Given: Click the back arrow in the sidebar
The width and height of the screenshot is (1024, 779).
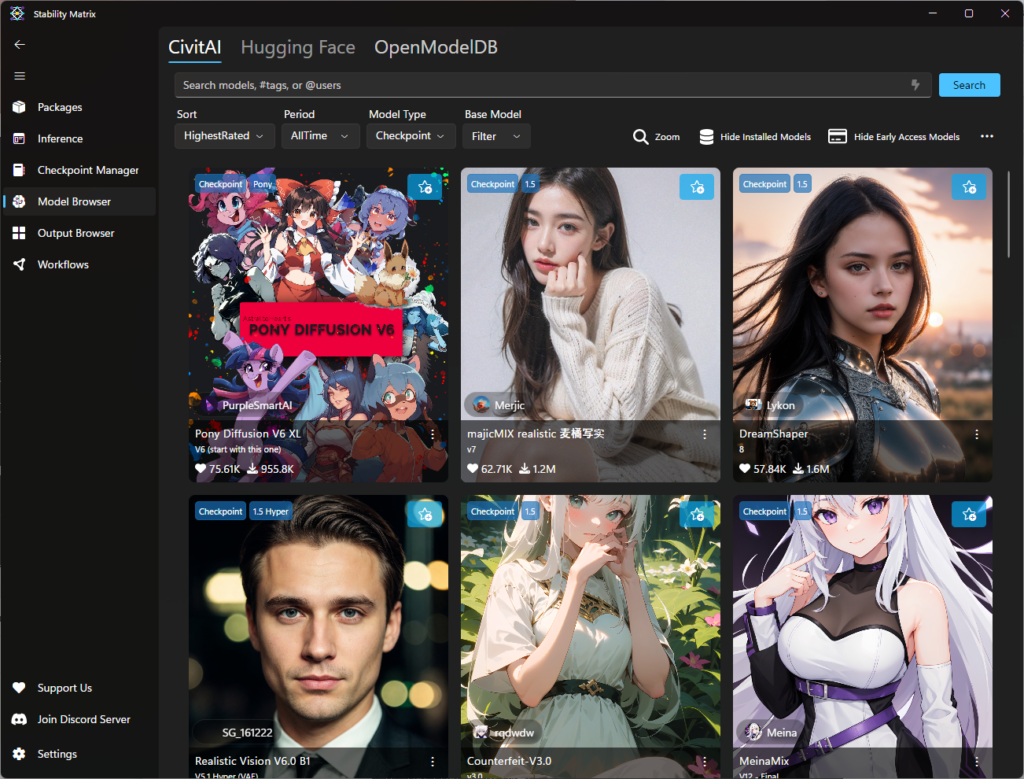Looking at the screenshot, I should click(x=20, y=44).
